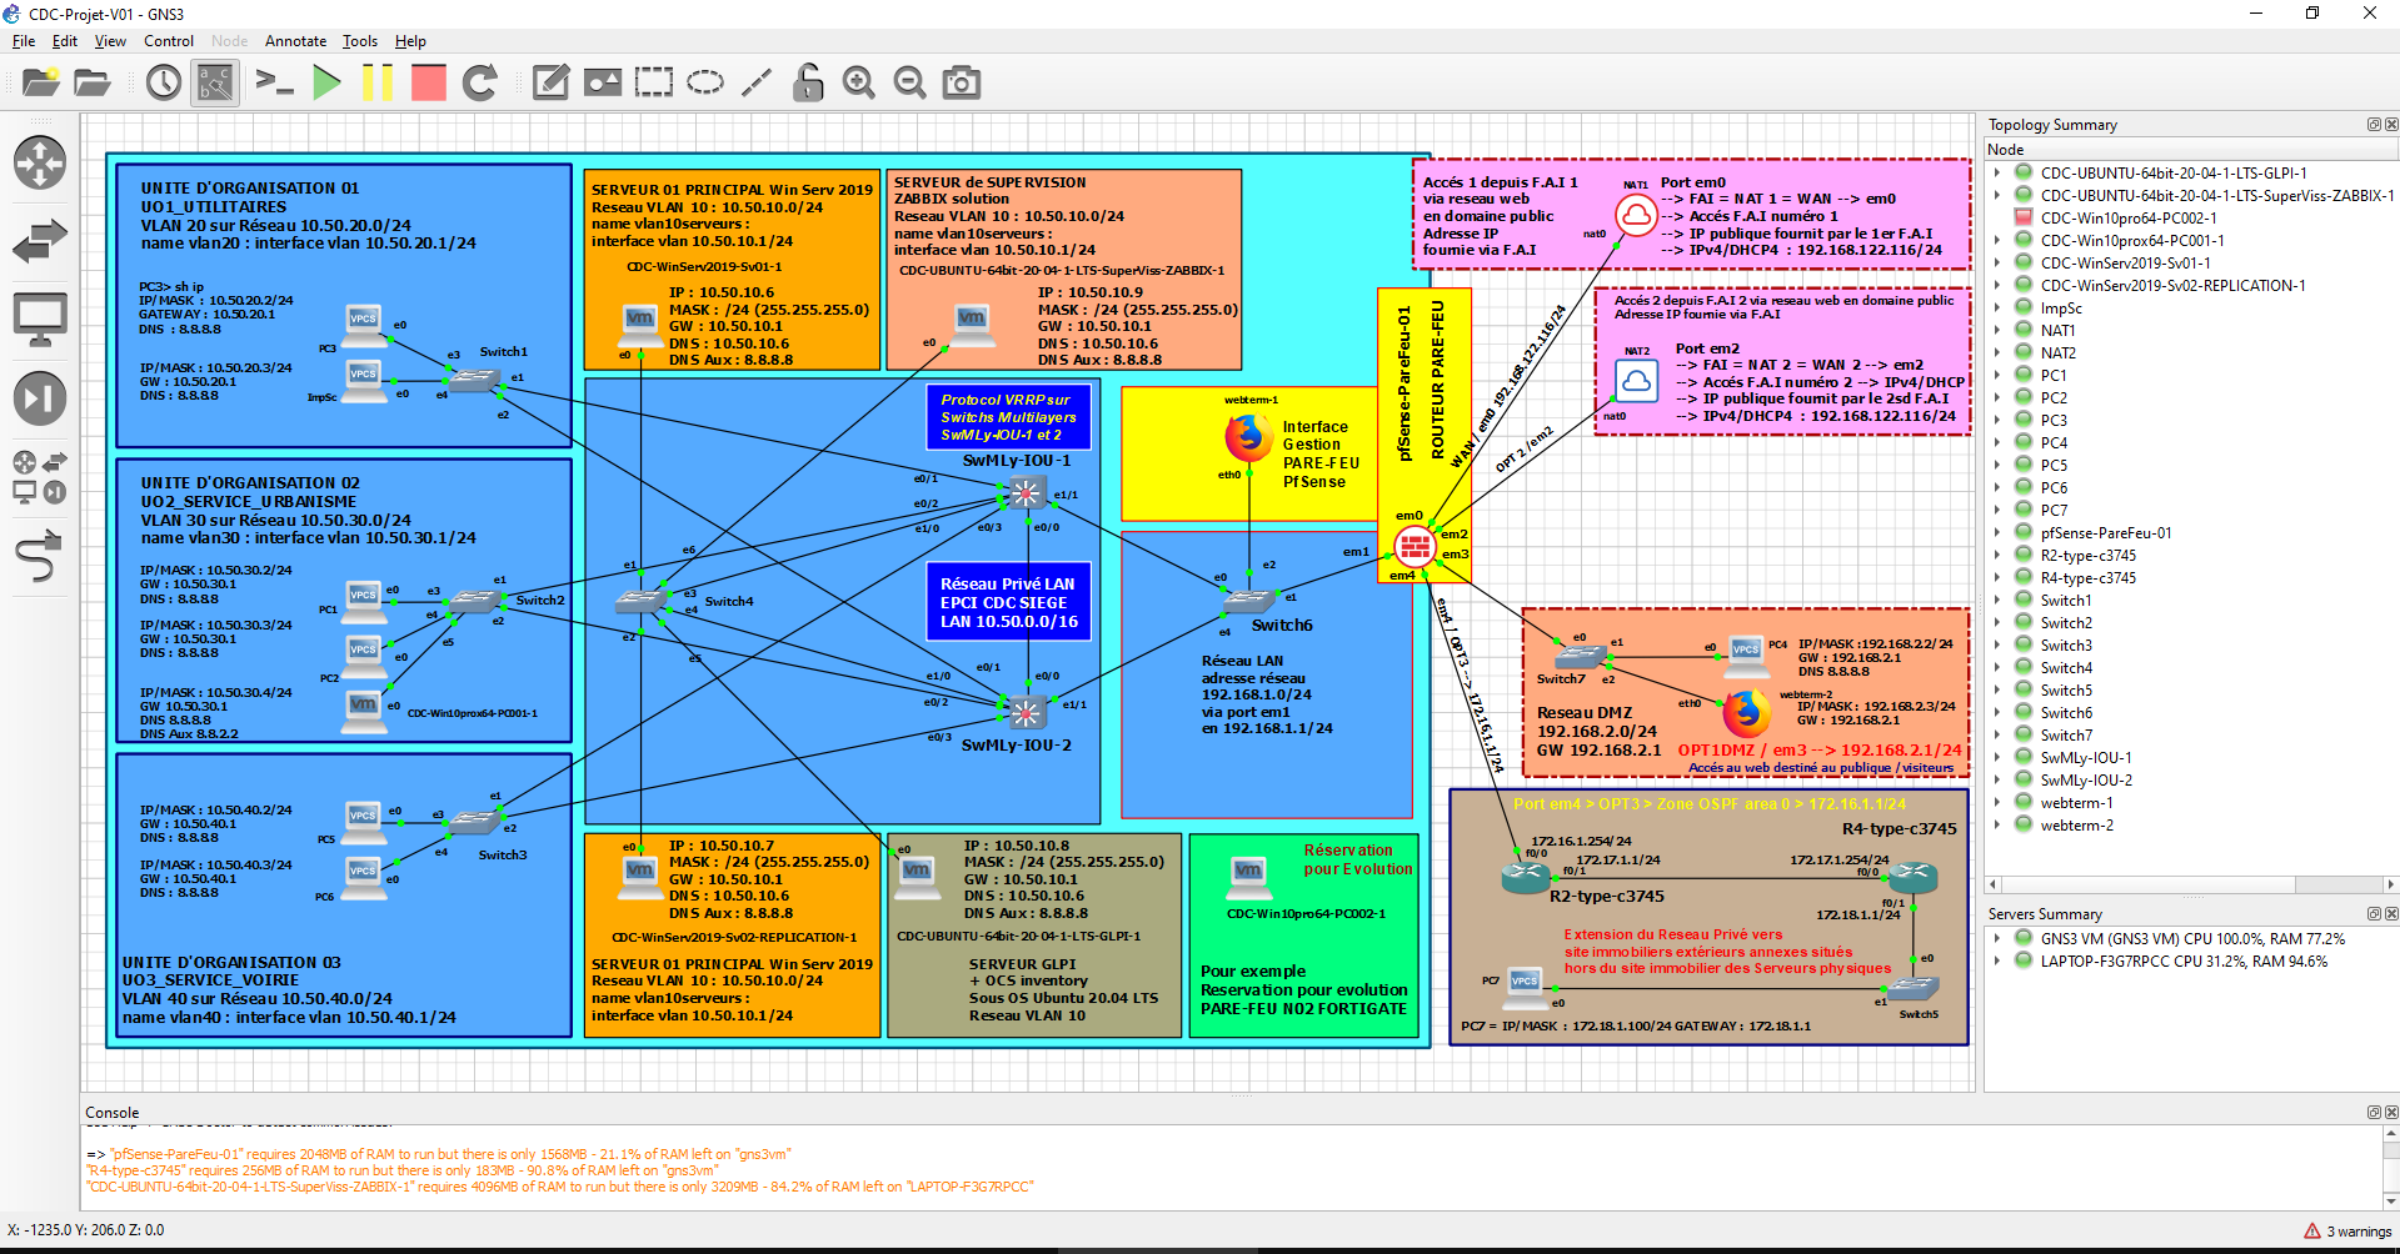
Task: Open the Annotate menu
Action: 295,41
